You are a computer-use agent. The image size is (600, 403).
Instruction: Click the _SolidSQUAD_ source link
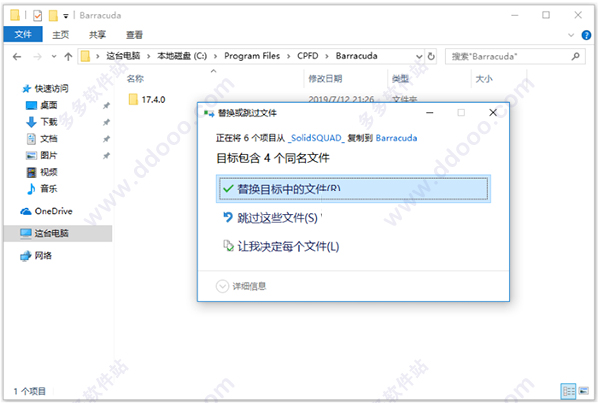point(316,138)
